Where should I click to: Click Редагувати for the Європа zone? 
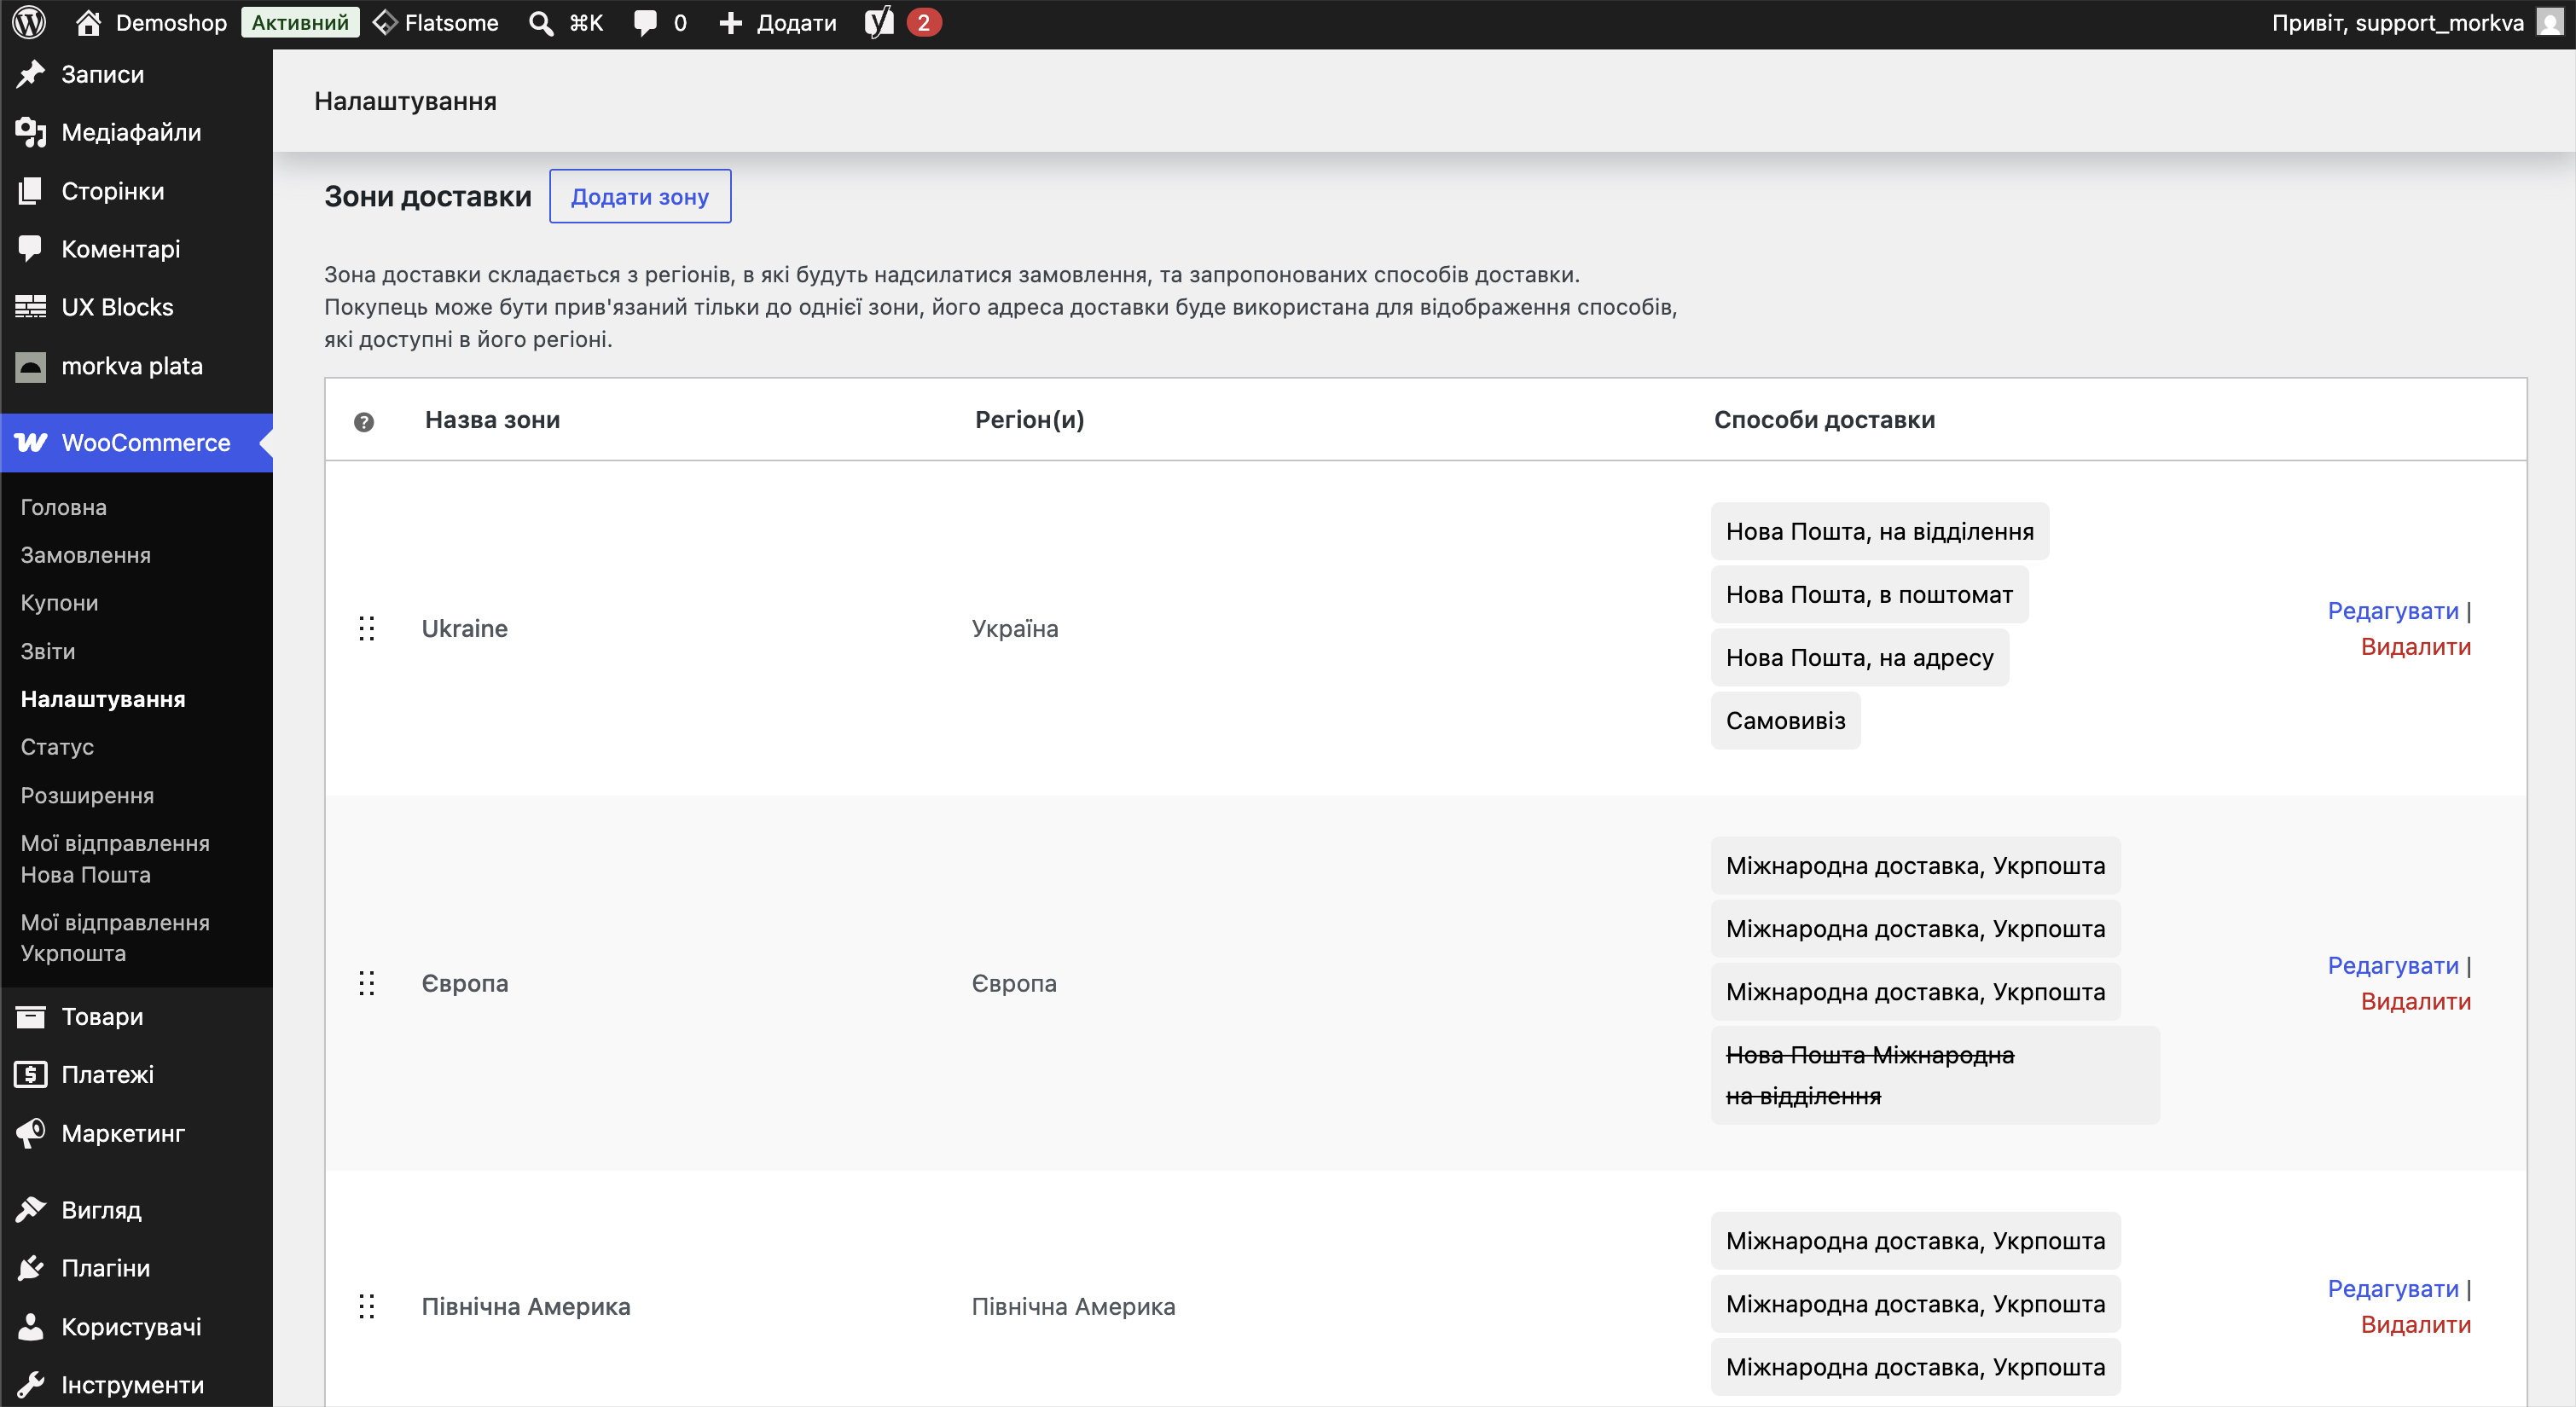click(x=2393, y=965)
